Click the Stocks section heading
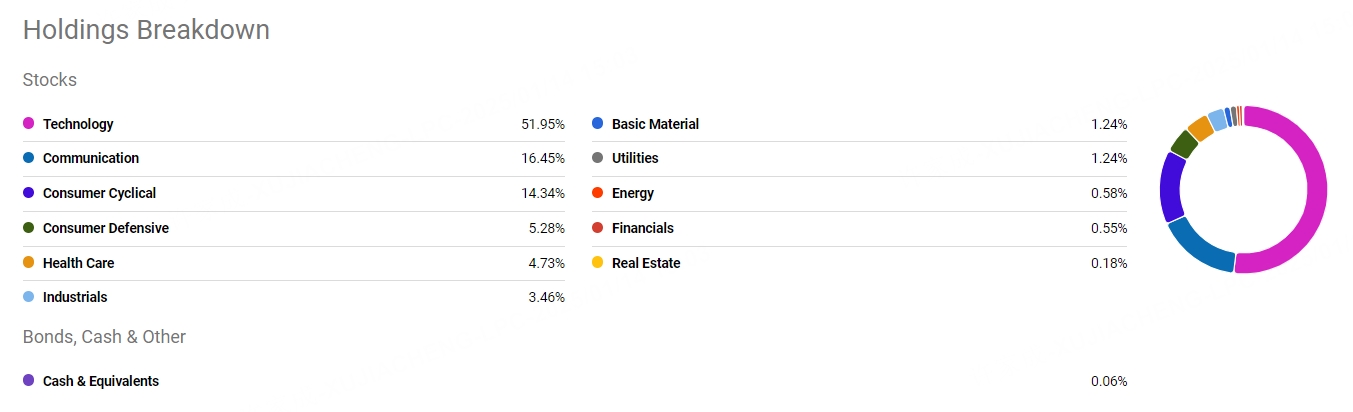The image size is (1353, 412). [50, 80]
